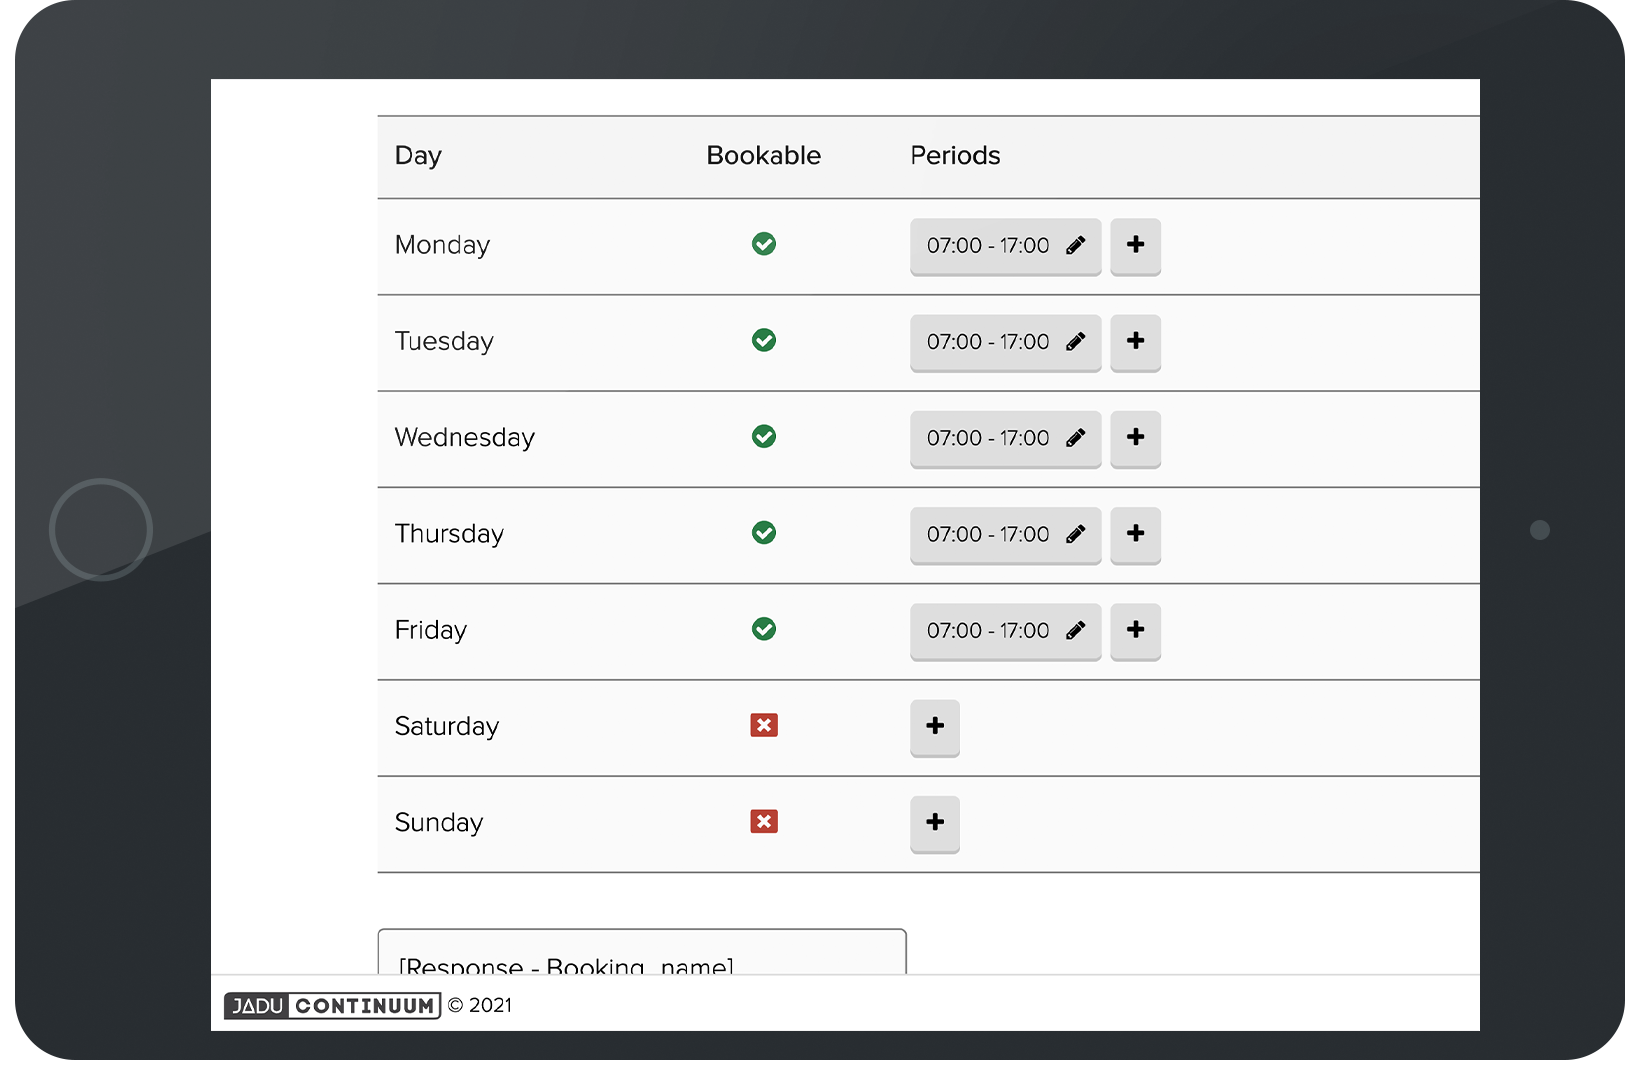1640x1085 pixels.
Task: Click the Day column header
Action: pyautogui.click(x=418, y=156)
